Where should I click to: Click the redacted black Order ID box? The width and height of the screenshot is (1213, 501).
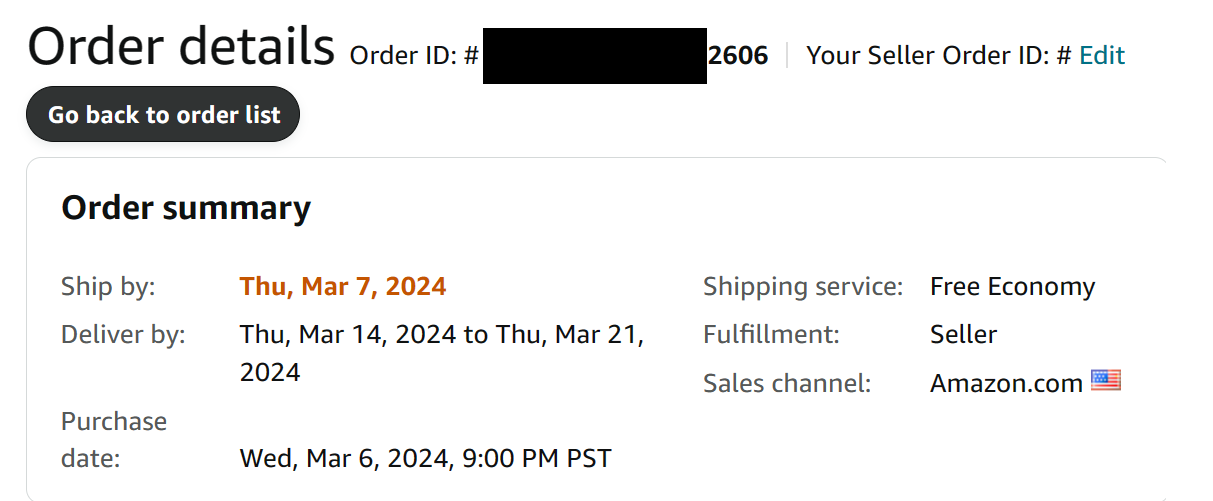tap(595, 56)
